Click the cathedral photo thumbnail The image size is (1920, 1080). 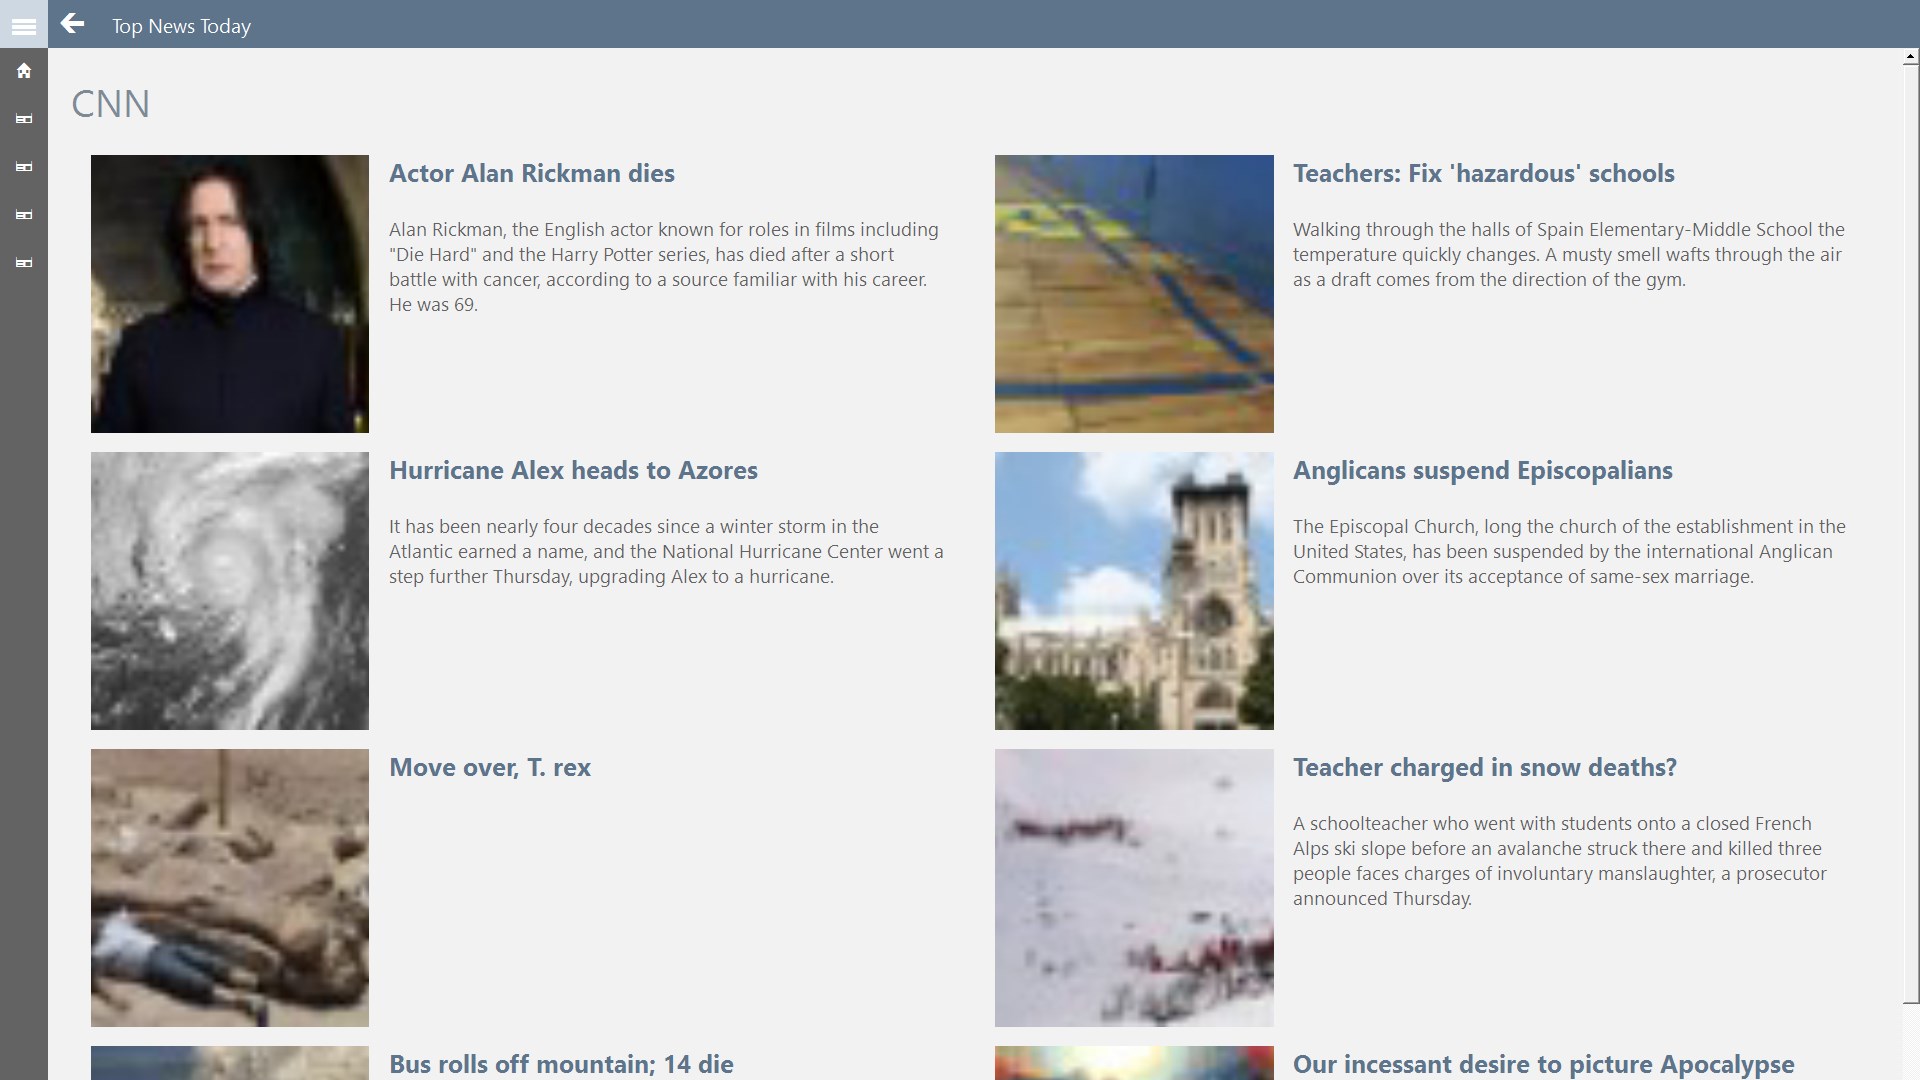pyautogui.click(x=1133, y=590)
